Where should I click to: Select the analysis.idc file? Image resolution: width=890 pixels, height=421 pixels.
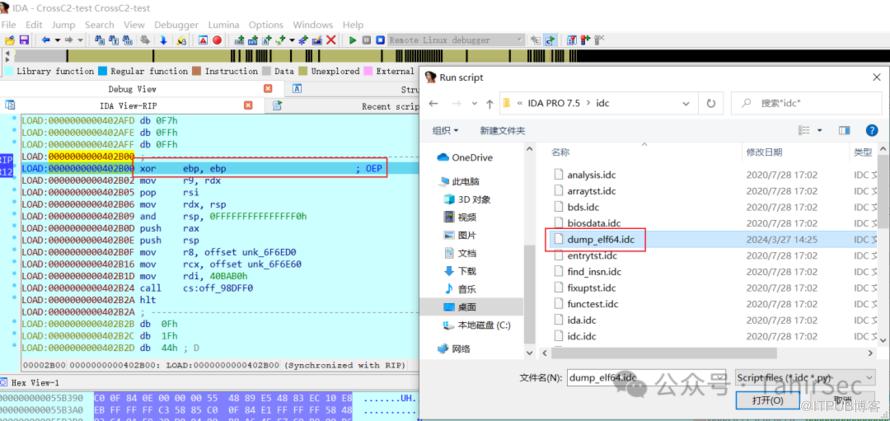591,175
